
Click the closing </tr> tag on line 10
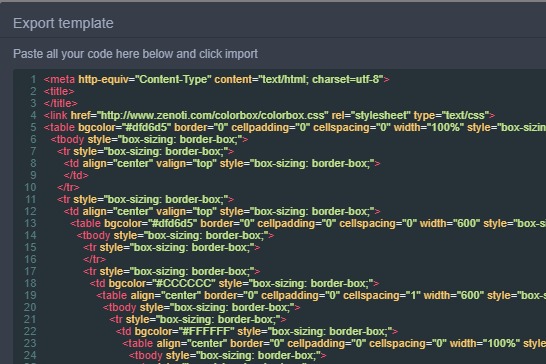pos(68,187)
